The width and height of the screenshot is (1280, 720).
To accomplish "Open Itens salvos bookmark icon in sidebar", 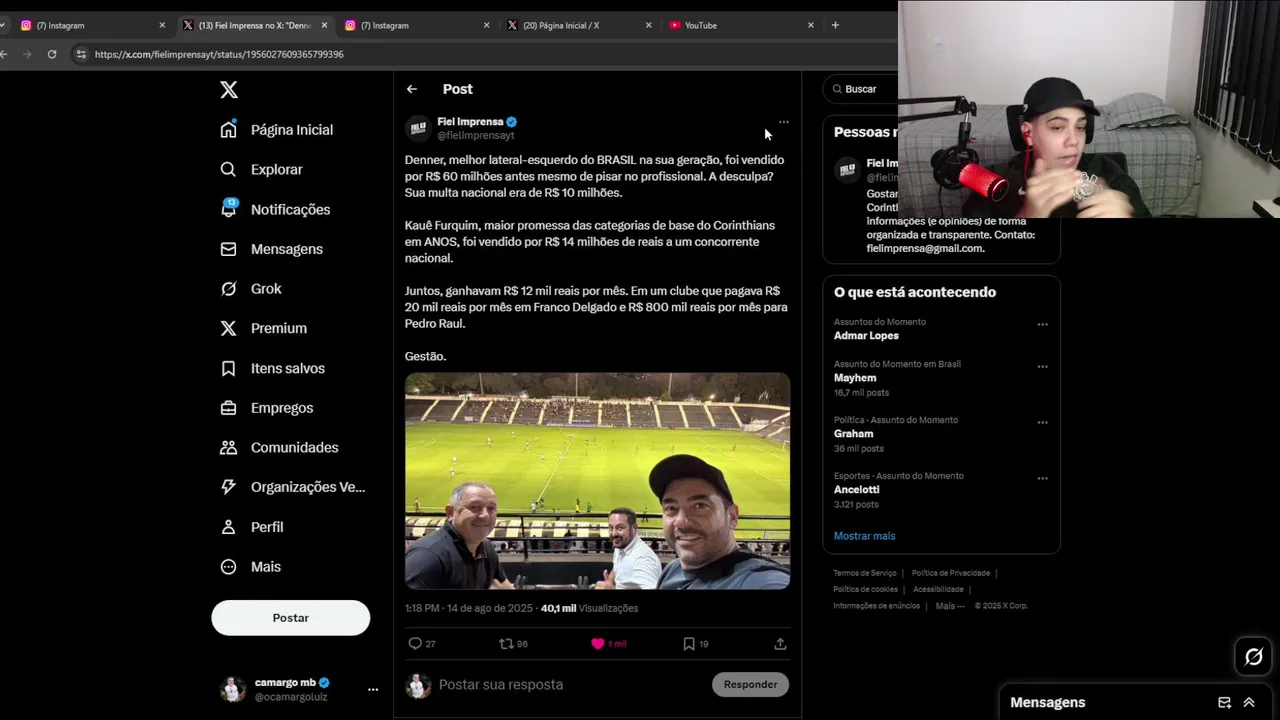I will [x=229, y=368].
